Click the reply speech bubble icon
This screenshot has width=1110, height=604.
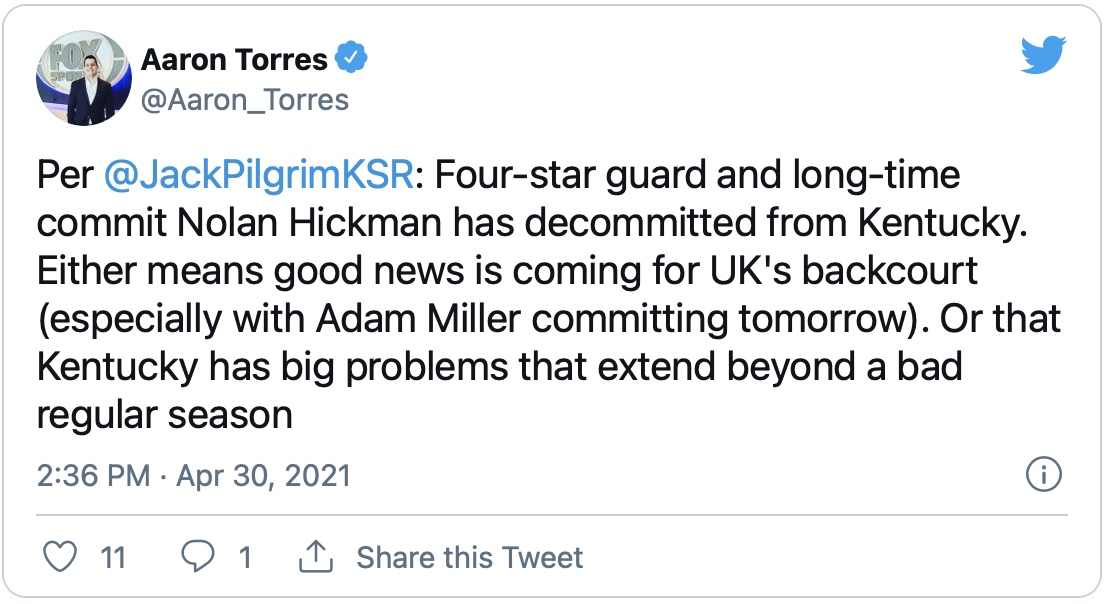tap(196, 557)
